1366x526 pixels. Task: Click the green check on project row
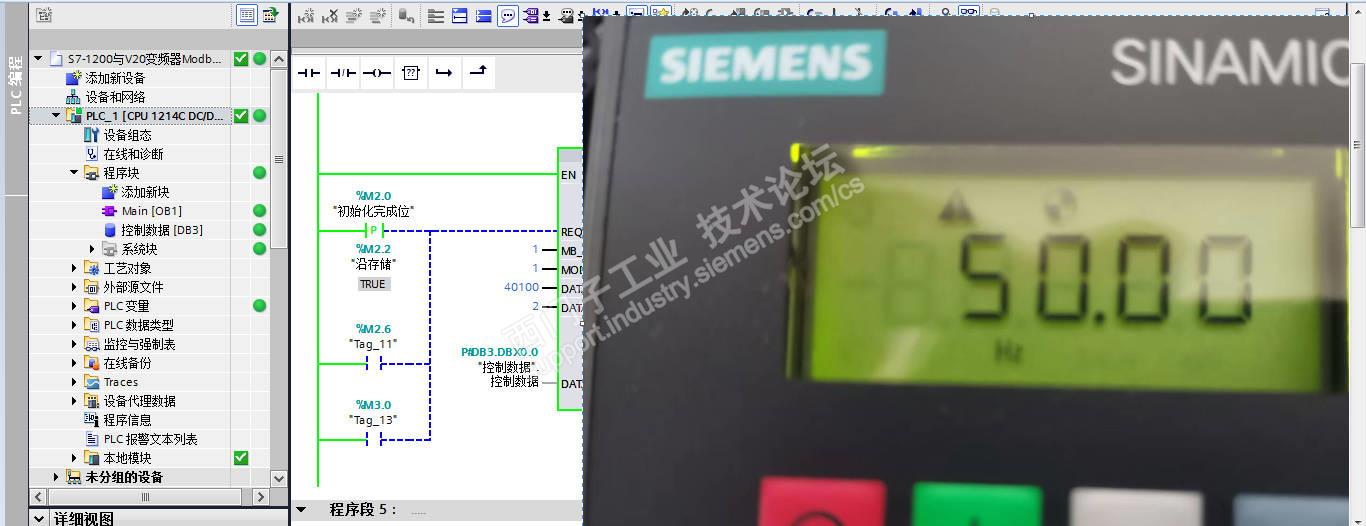click(240, 59)
